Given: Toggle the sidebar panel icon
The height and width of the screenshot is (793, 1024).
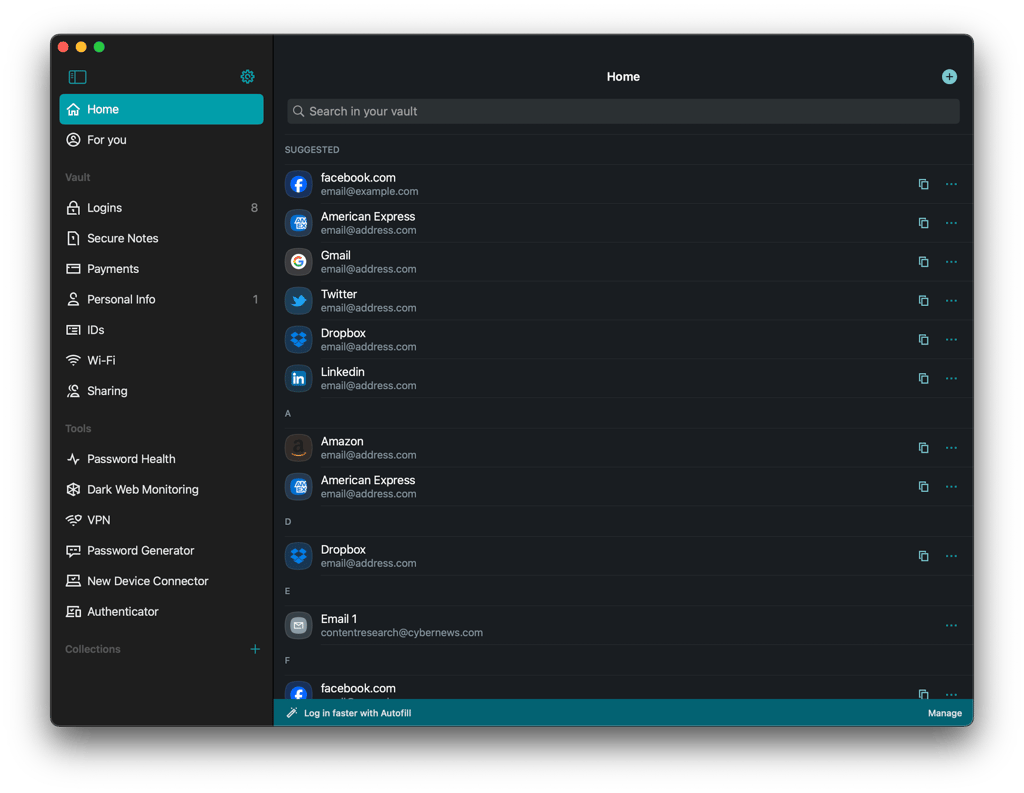Looking at the screenshot, I should (x=77, y=77).
